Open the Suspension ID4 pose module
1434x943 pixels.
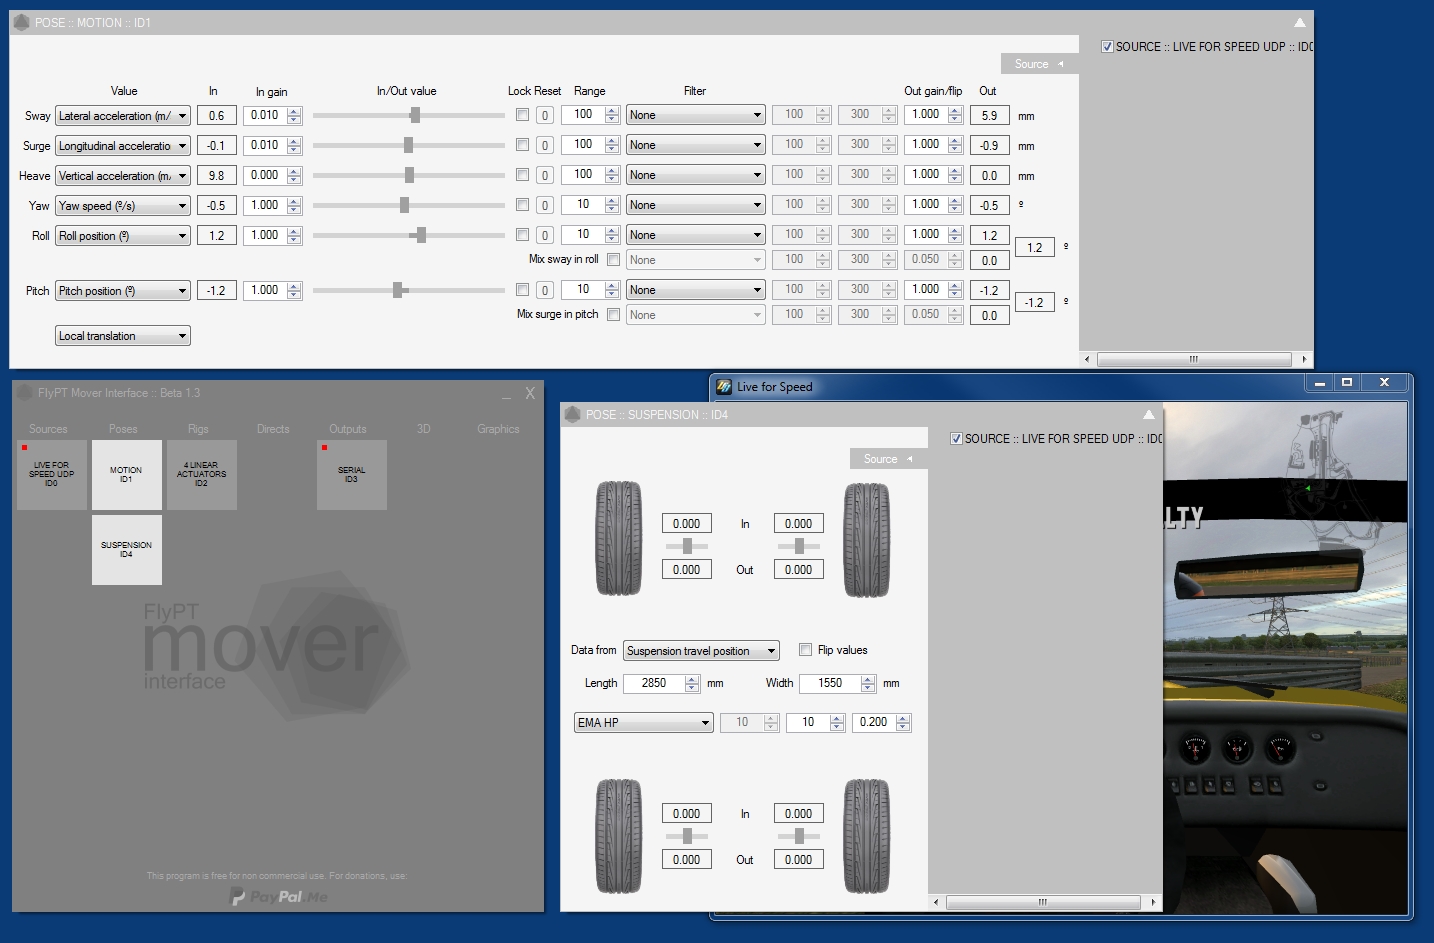[126, 550]
